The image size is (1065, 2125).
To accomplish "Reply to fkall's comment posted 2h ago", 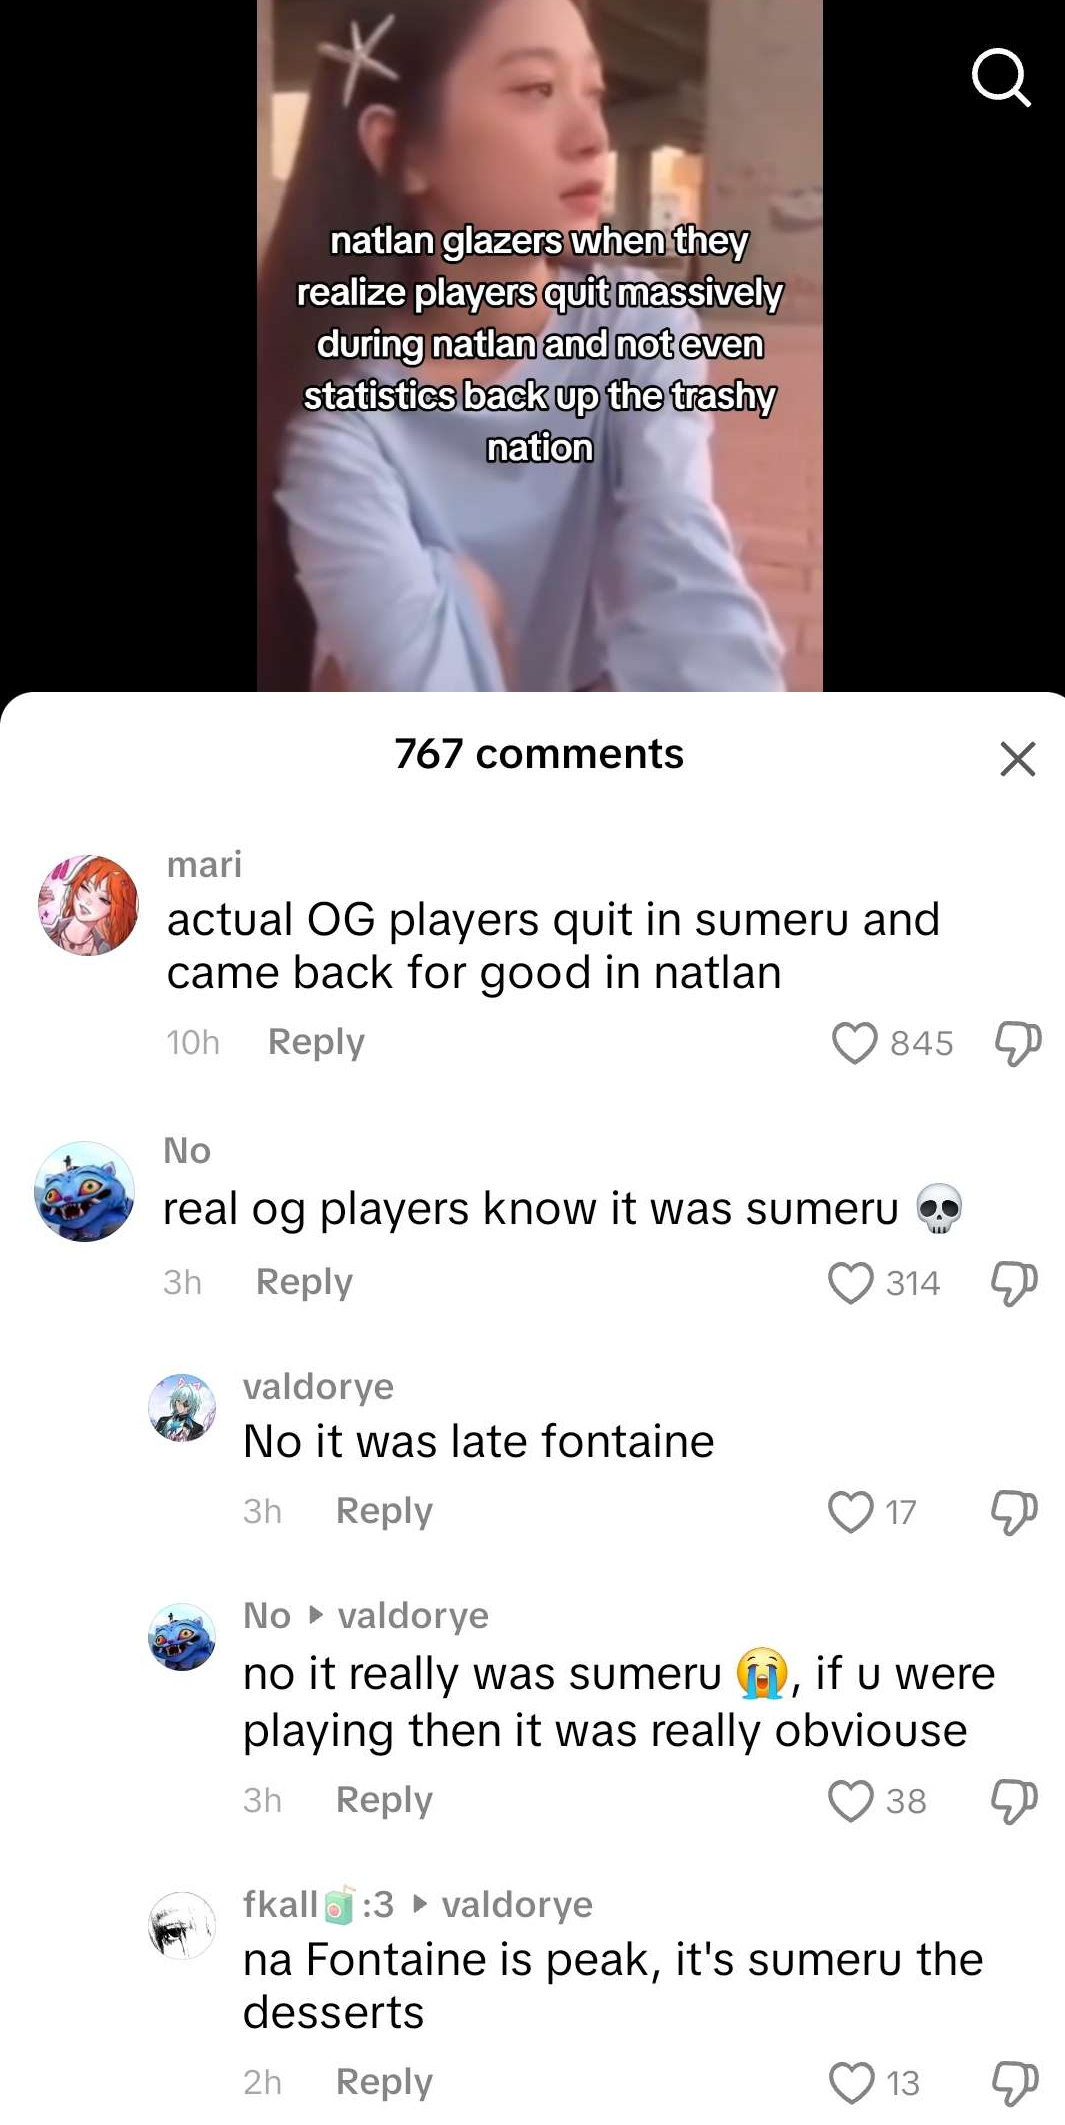I will click(x=384, y=2082).
